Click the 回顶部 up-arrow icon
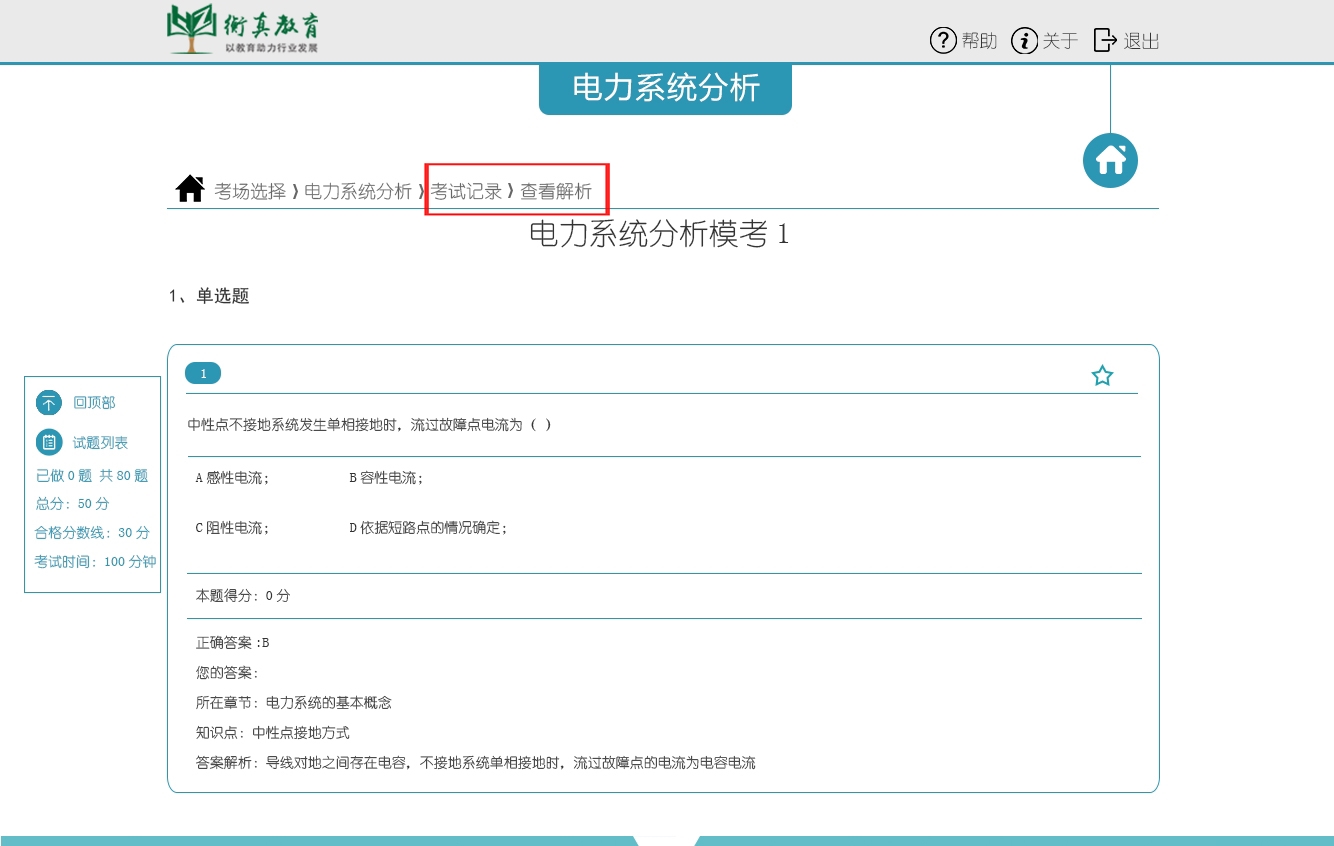 point(49,403)
